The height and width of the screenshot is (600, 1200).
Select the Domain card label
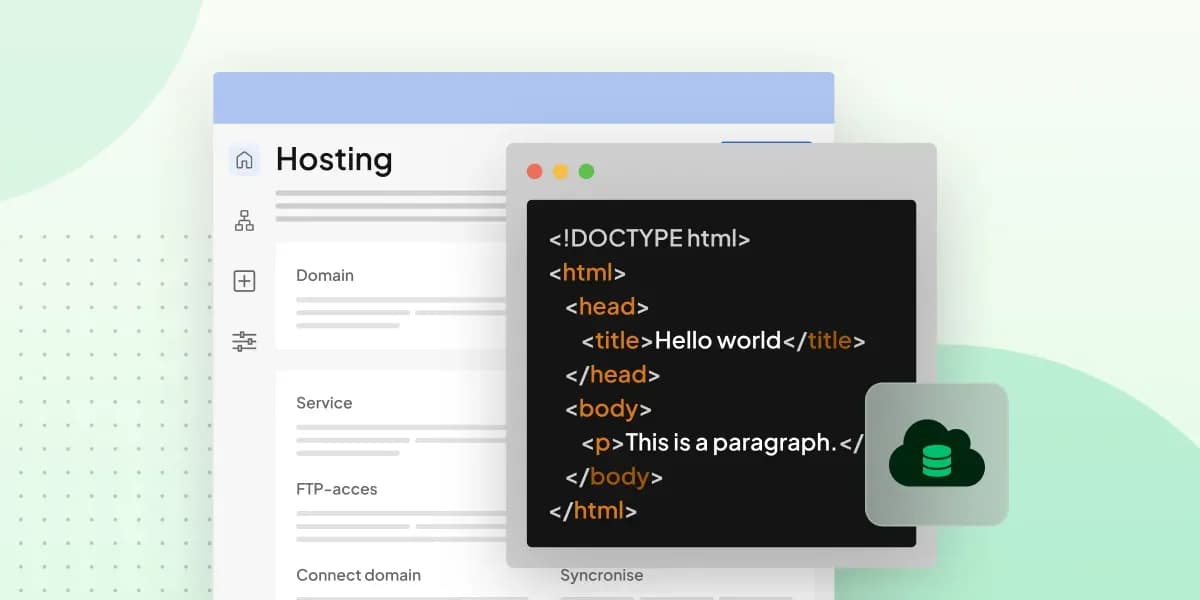pos(325,275)
